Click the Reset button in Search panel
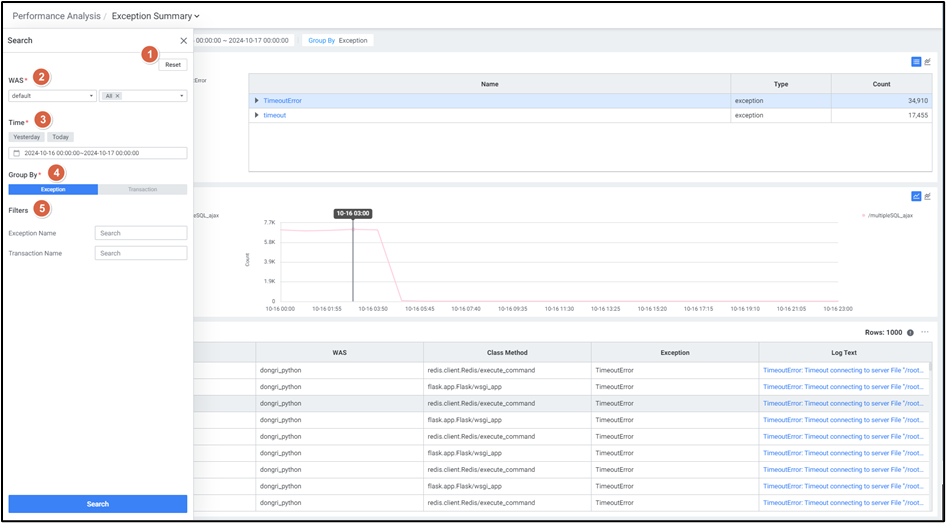This screenshot has height=523, width=946. 173,64
